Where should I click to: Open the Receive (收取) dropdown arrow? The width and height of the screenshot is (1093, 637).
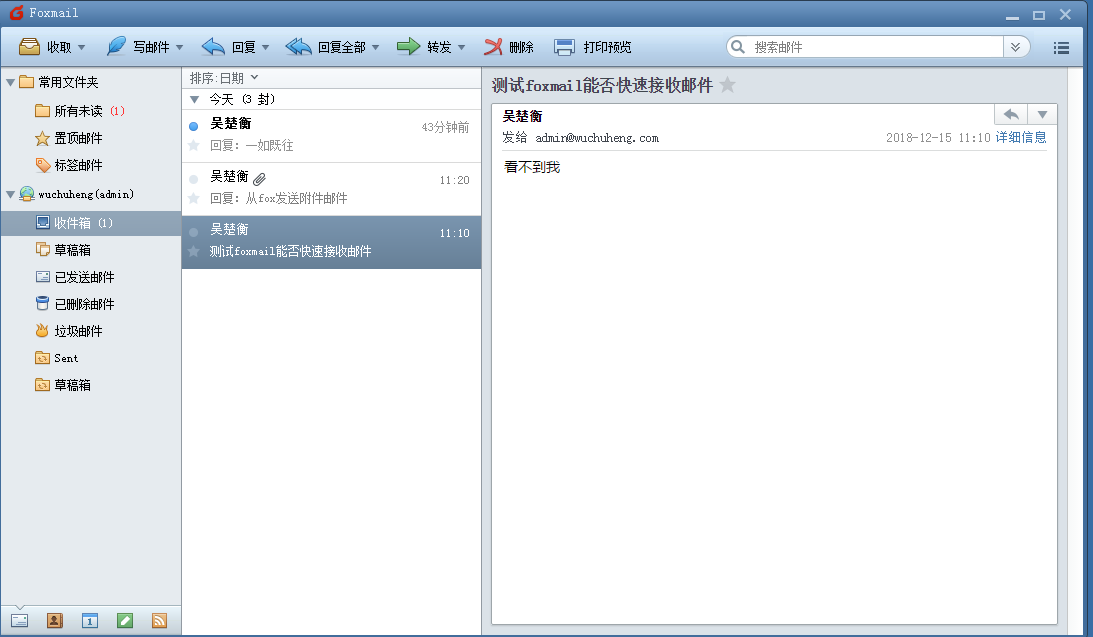click(82, 47)
